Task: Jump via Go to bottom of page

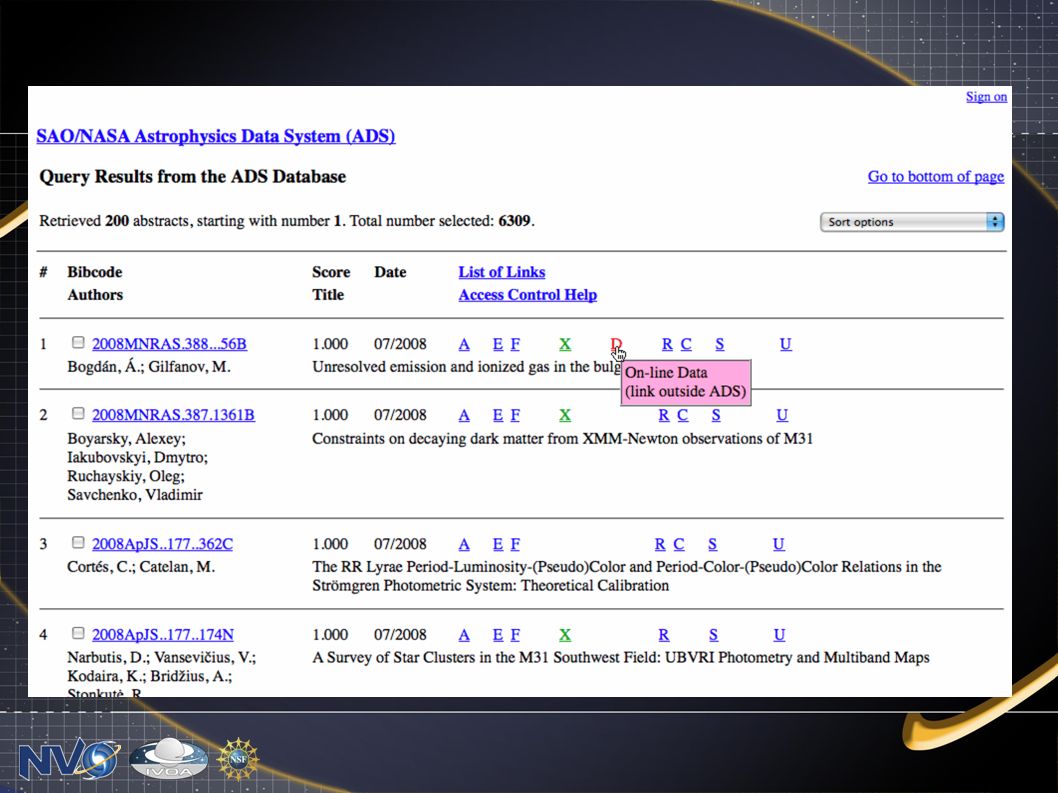Action: point(936,177)
